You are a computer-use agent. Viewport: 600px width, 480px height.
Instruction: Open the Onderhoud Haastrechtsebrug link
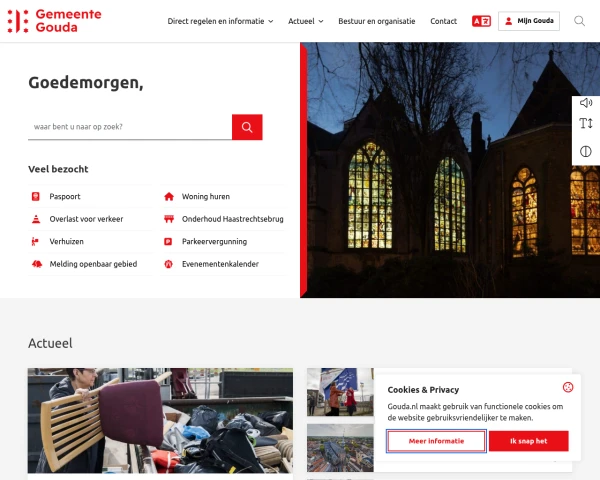[x=233, y=219]
